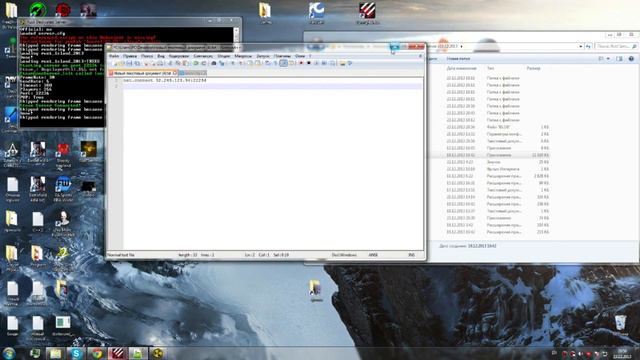Click red striped app icon on taskbar

pyautogui.click(x=117, y=353)
